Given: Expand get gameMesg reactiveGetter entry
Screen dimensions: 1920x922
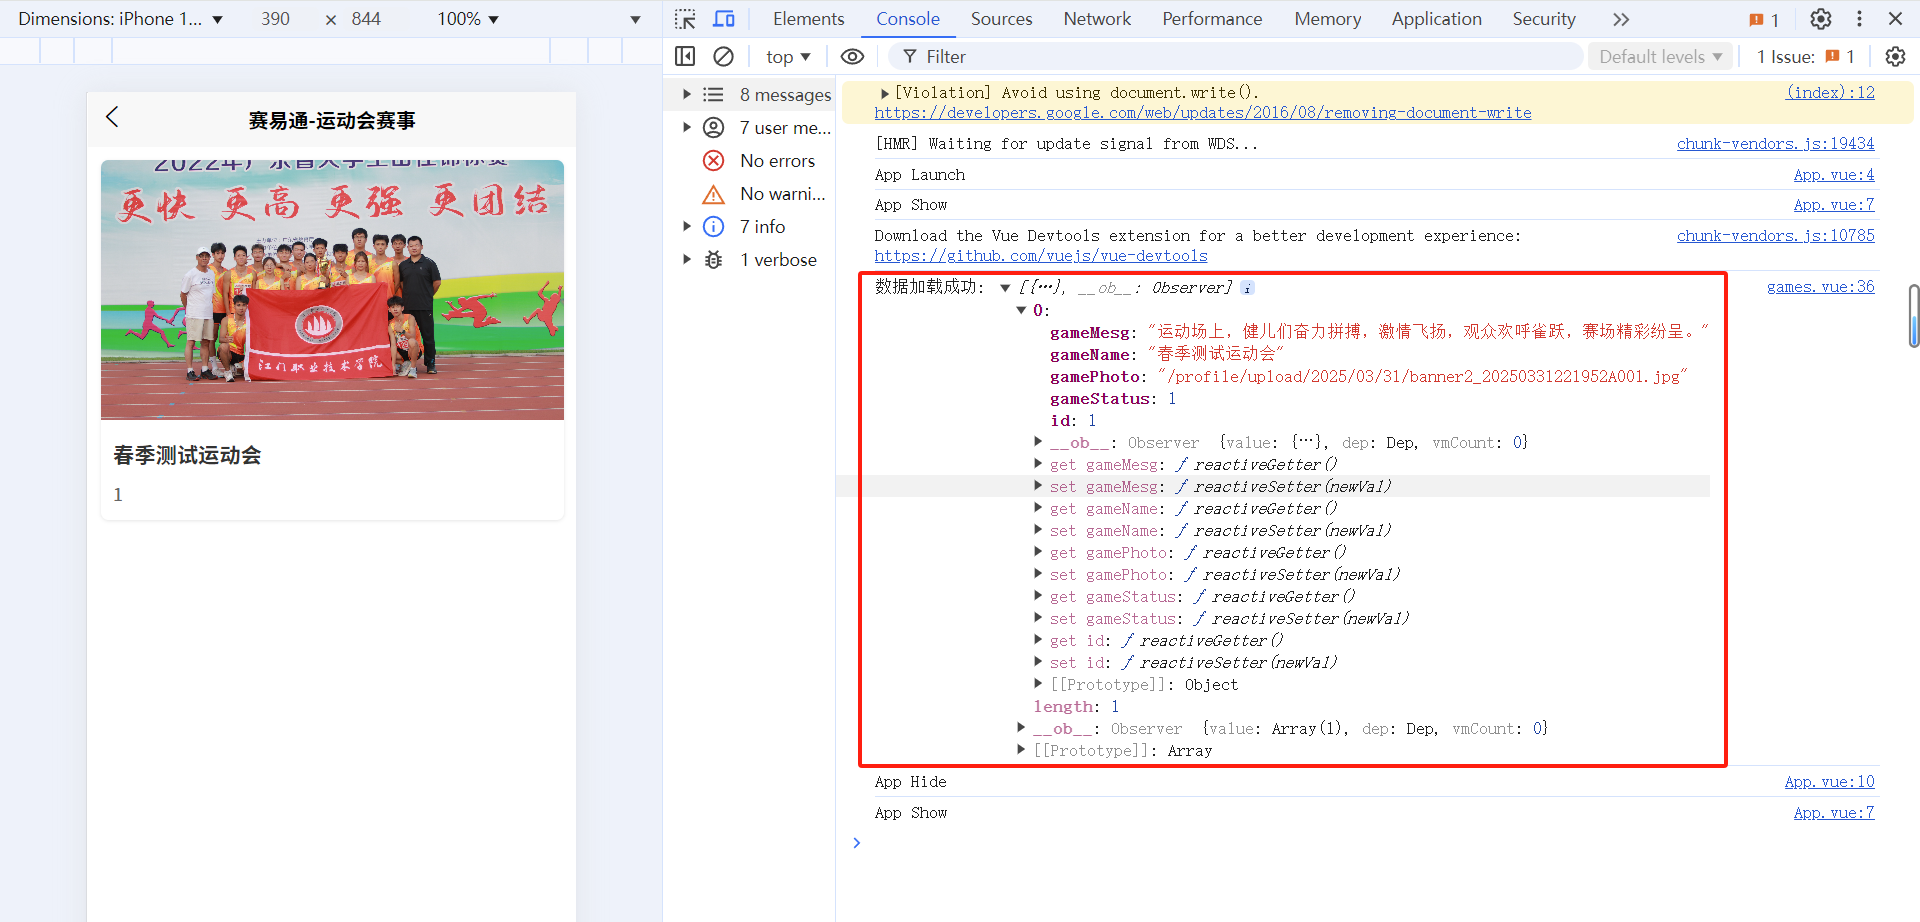Looking at the screenshot, I should click(1038, 464).
